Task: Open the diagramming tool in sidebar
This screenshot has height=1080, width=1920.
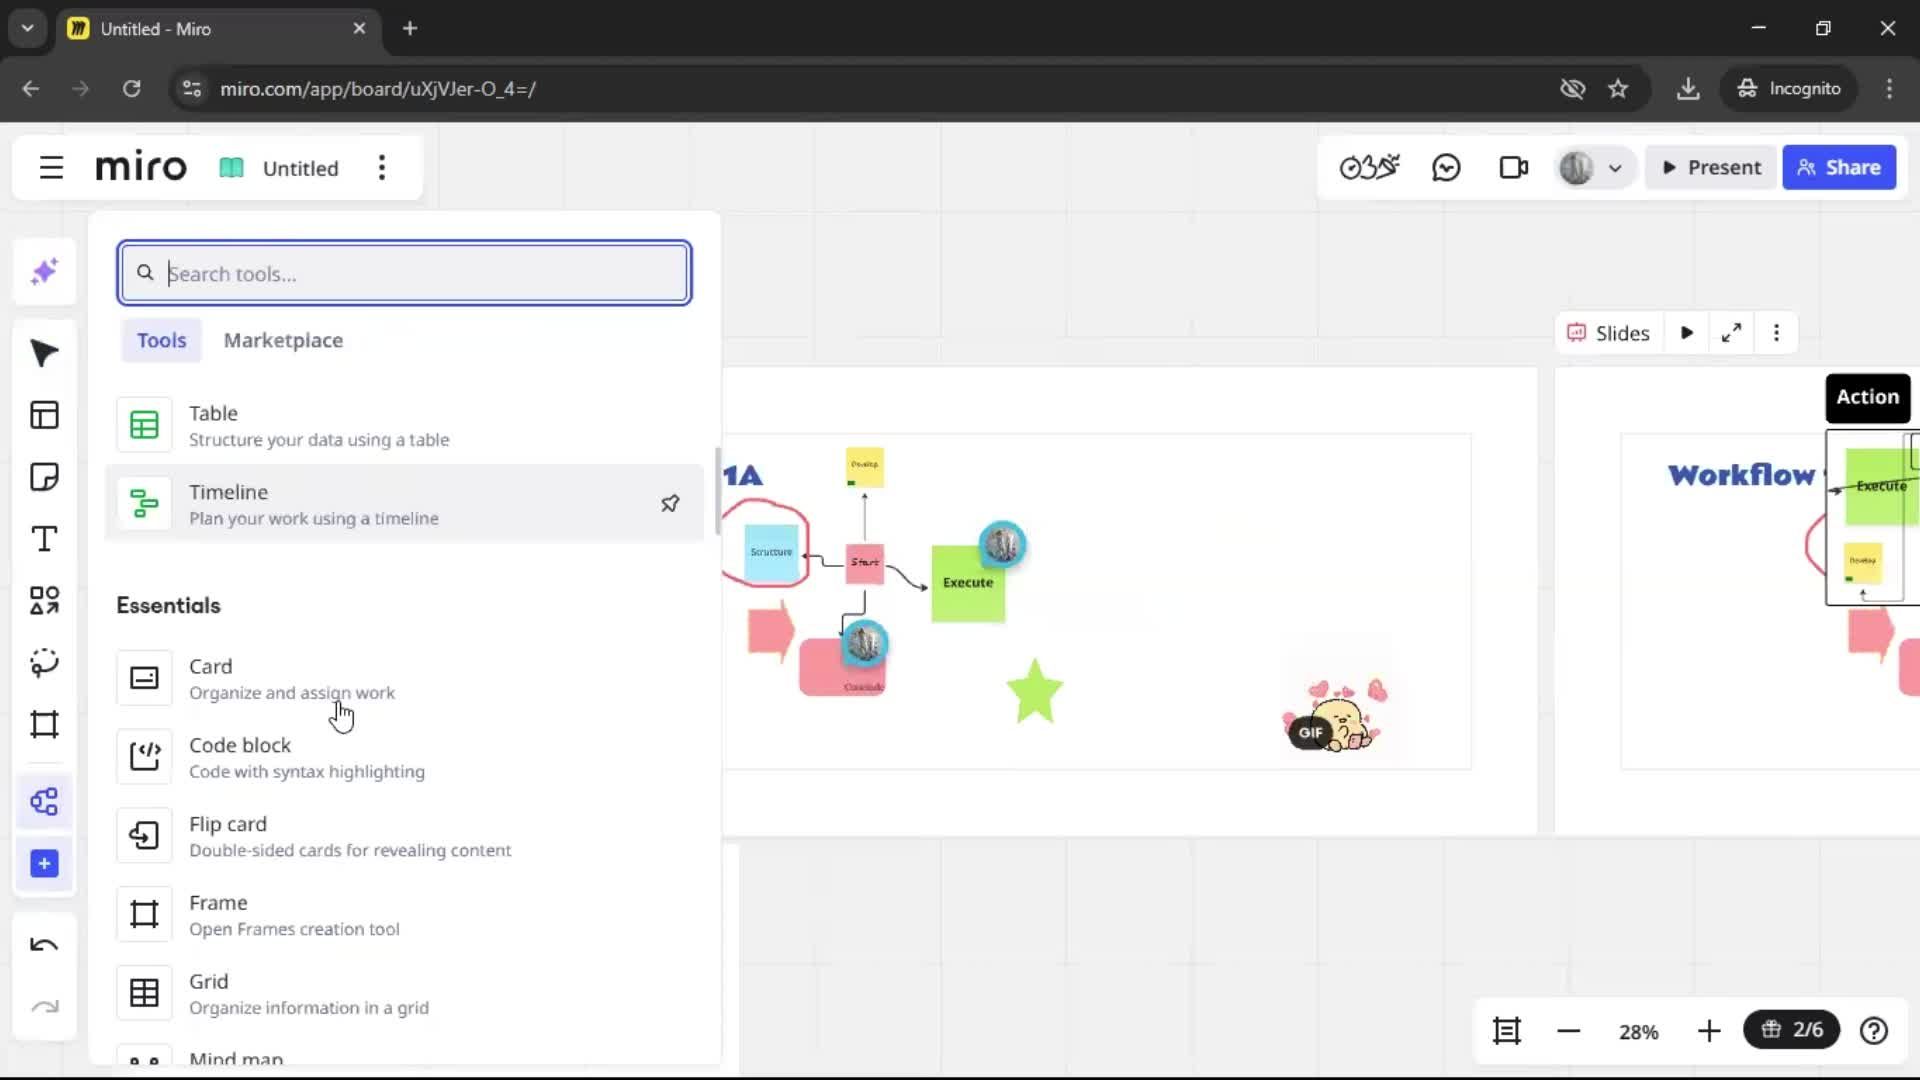Action: click(x=44, y=802)
